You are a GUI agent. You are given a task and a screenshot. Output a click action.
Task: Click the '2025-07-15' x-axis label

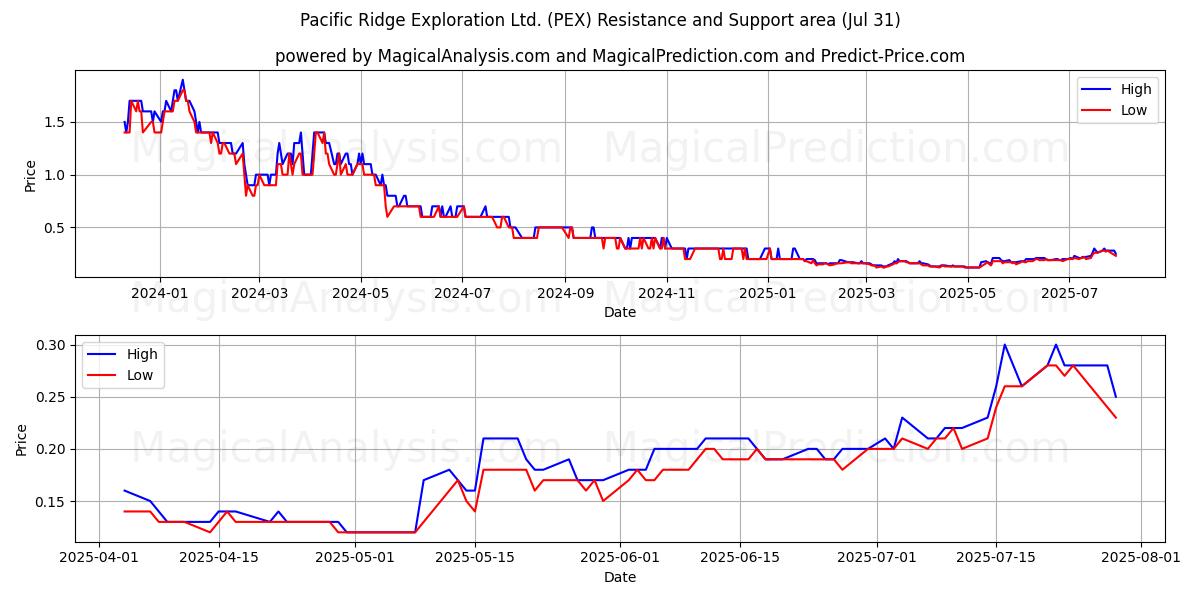[997, 557]
